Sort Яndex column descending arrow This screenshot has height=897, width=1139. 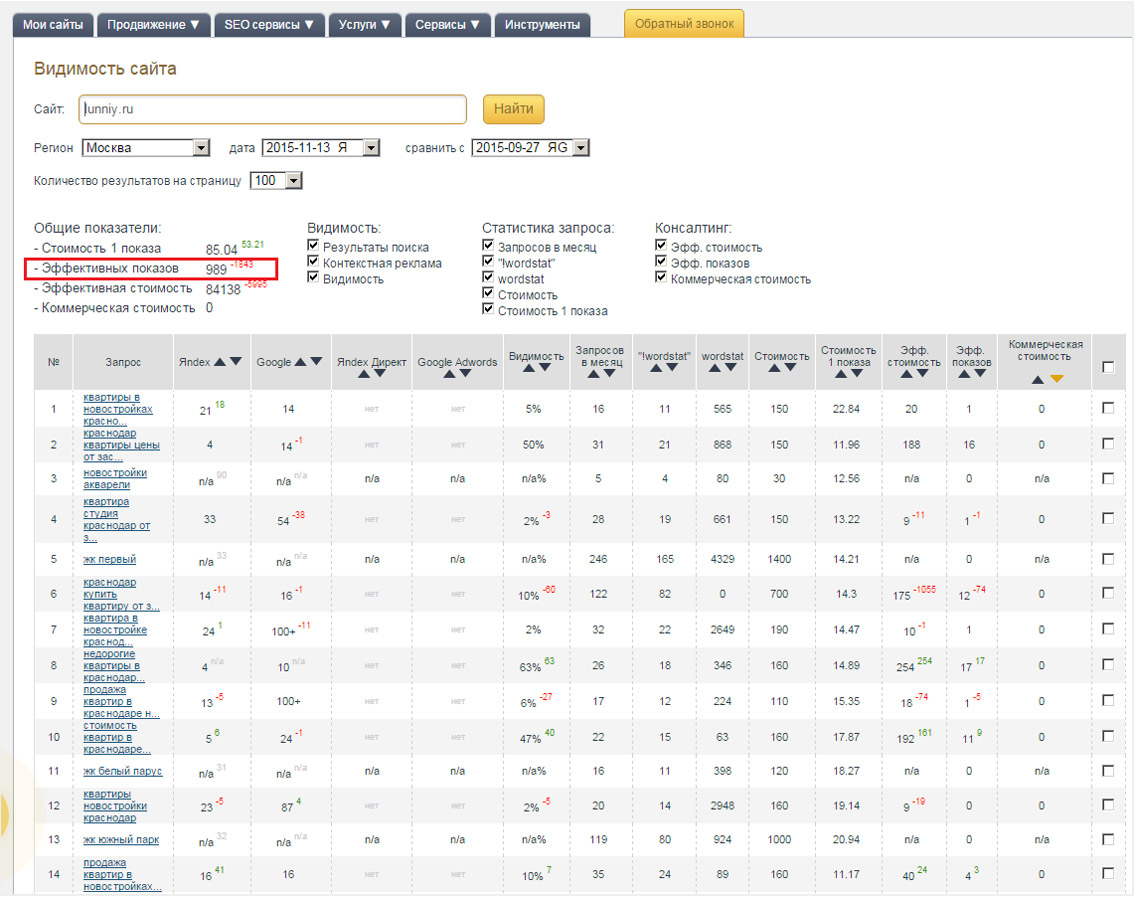[x=236, y=362]
